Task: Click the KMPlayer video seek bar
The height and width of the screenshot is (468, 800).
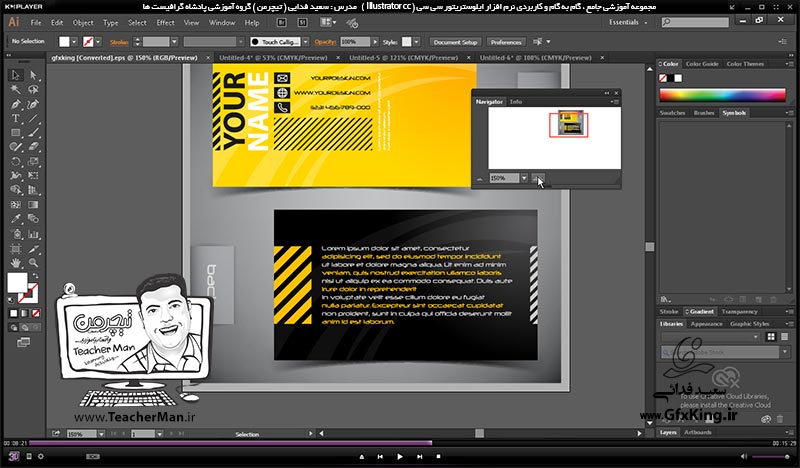Action: (398, 443)
